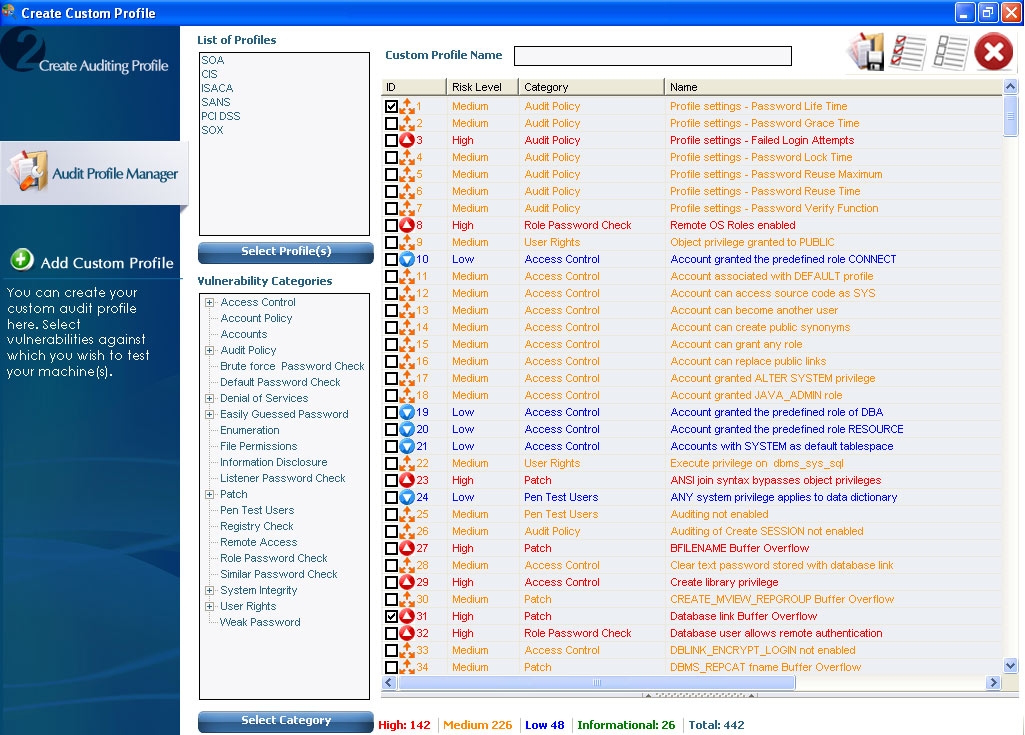Select the SANS profile
The image size is (1025, 735).
(x=216, y=102)
